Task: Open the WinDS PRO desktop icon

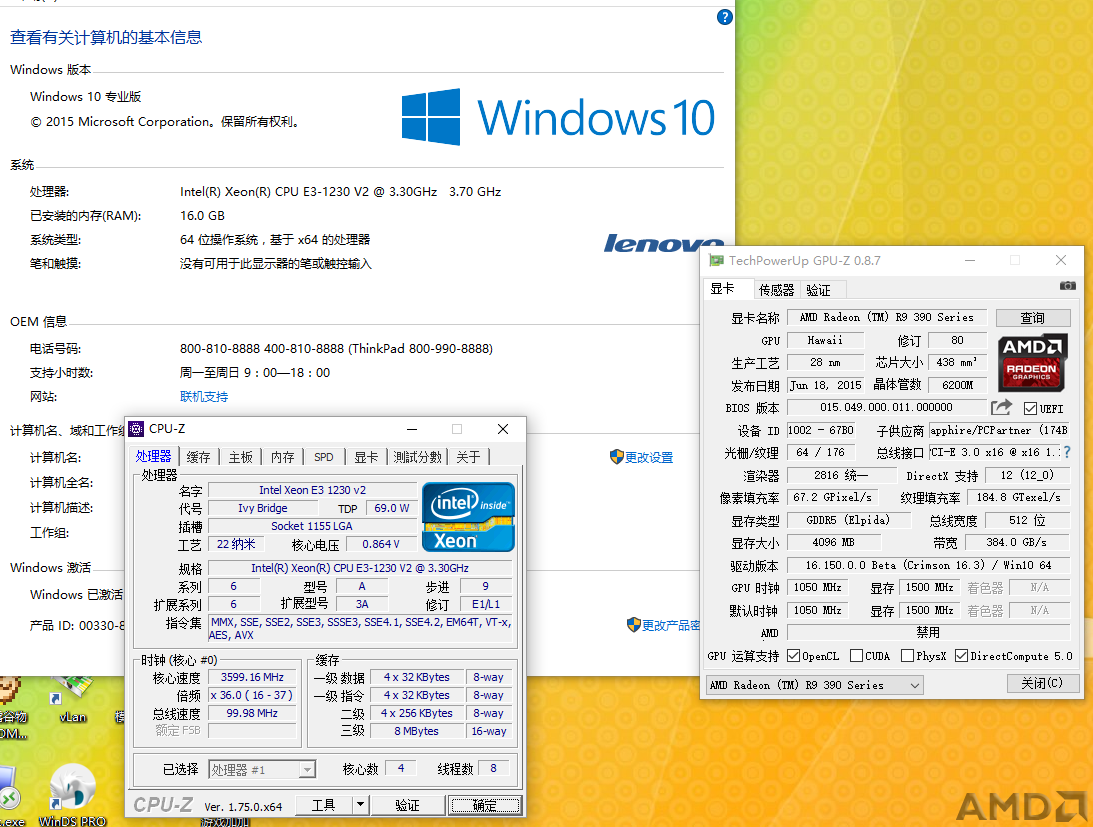Action: pyautogui.click(x=72, y=795)
